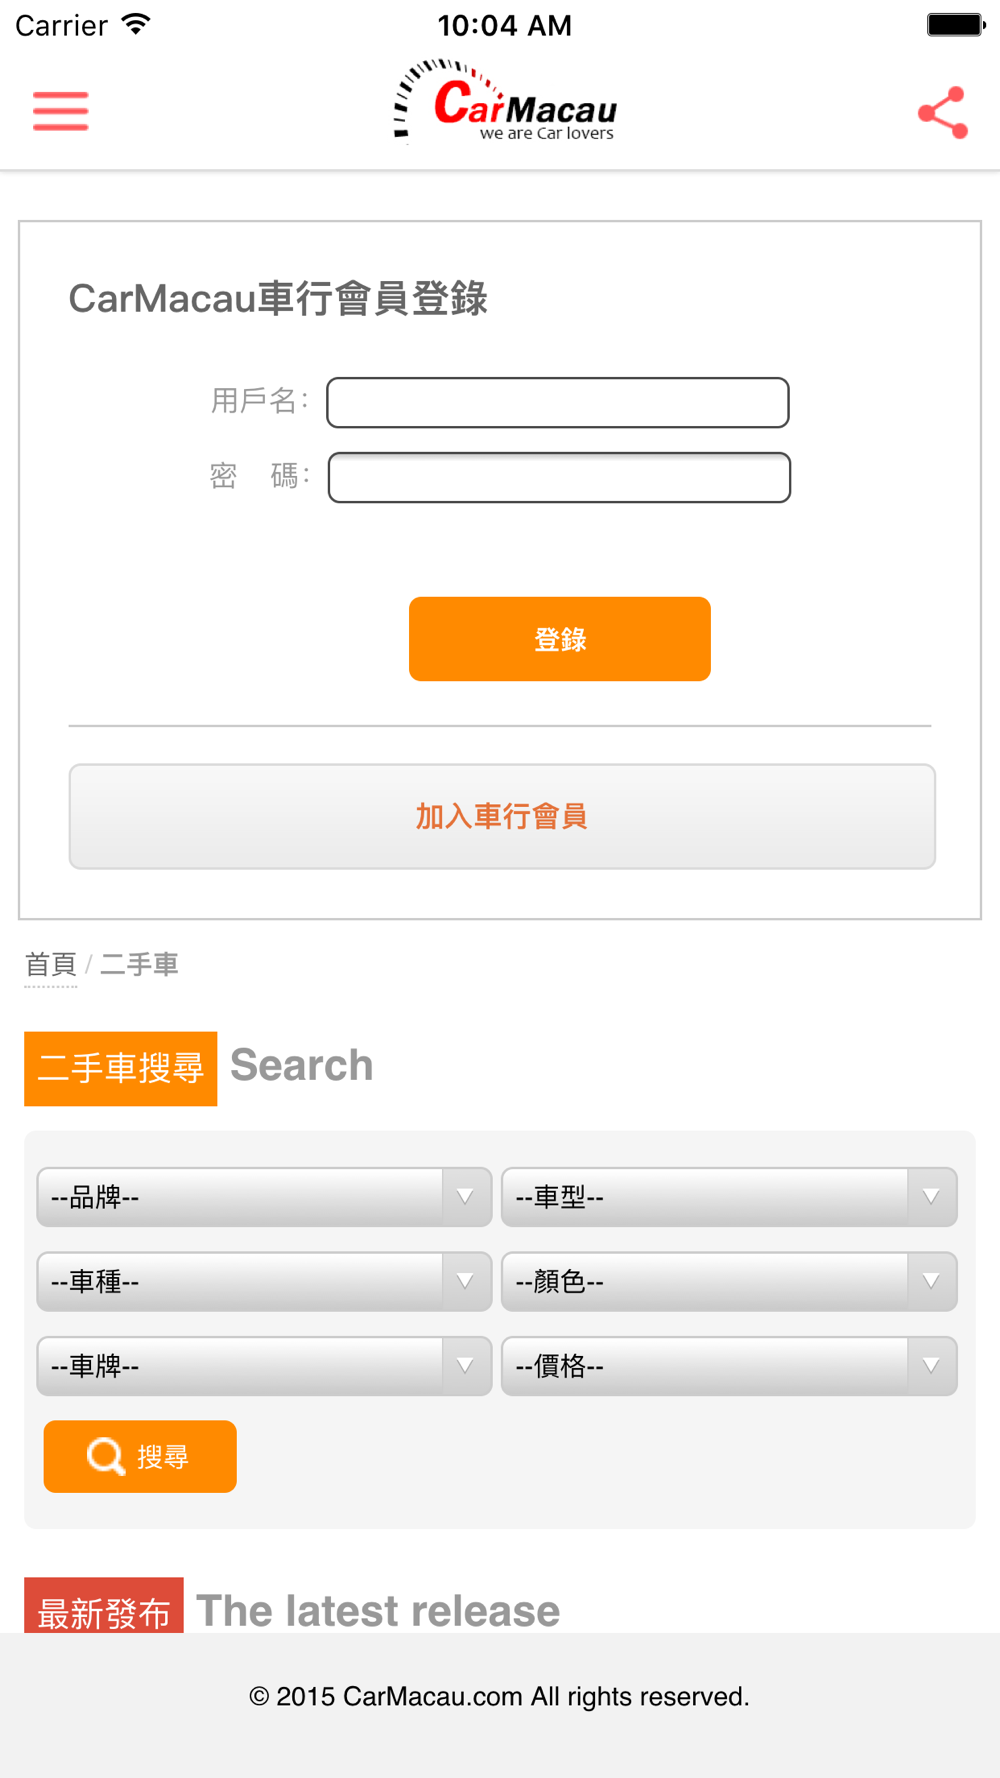
Task: Click the Wi-Fi icon in status bar
Action: coord(136,24)
